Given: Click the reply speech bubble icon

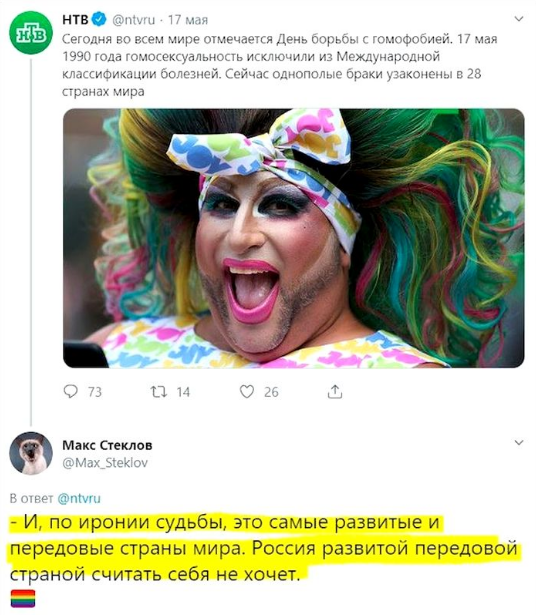Looking at the screenshot, I should coord(71,391).
